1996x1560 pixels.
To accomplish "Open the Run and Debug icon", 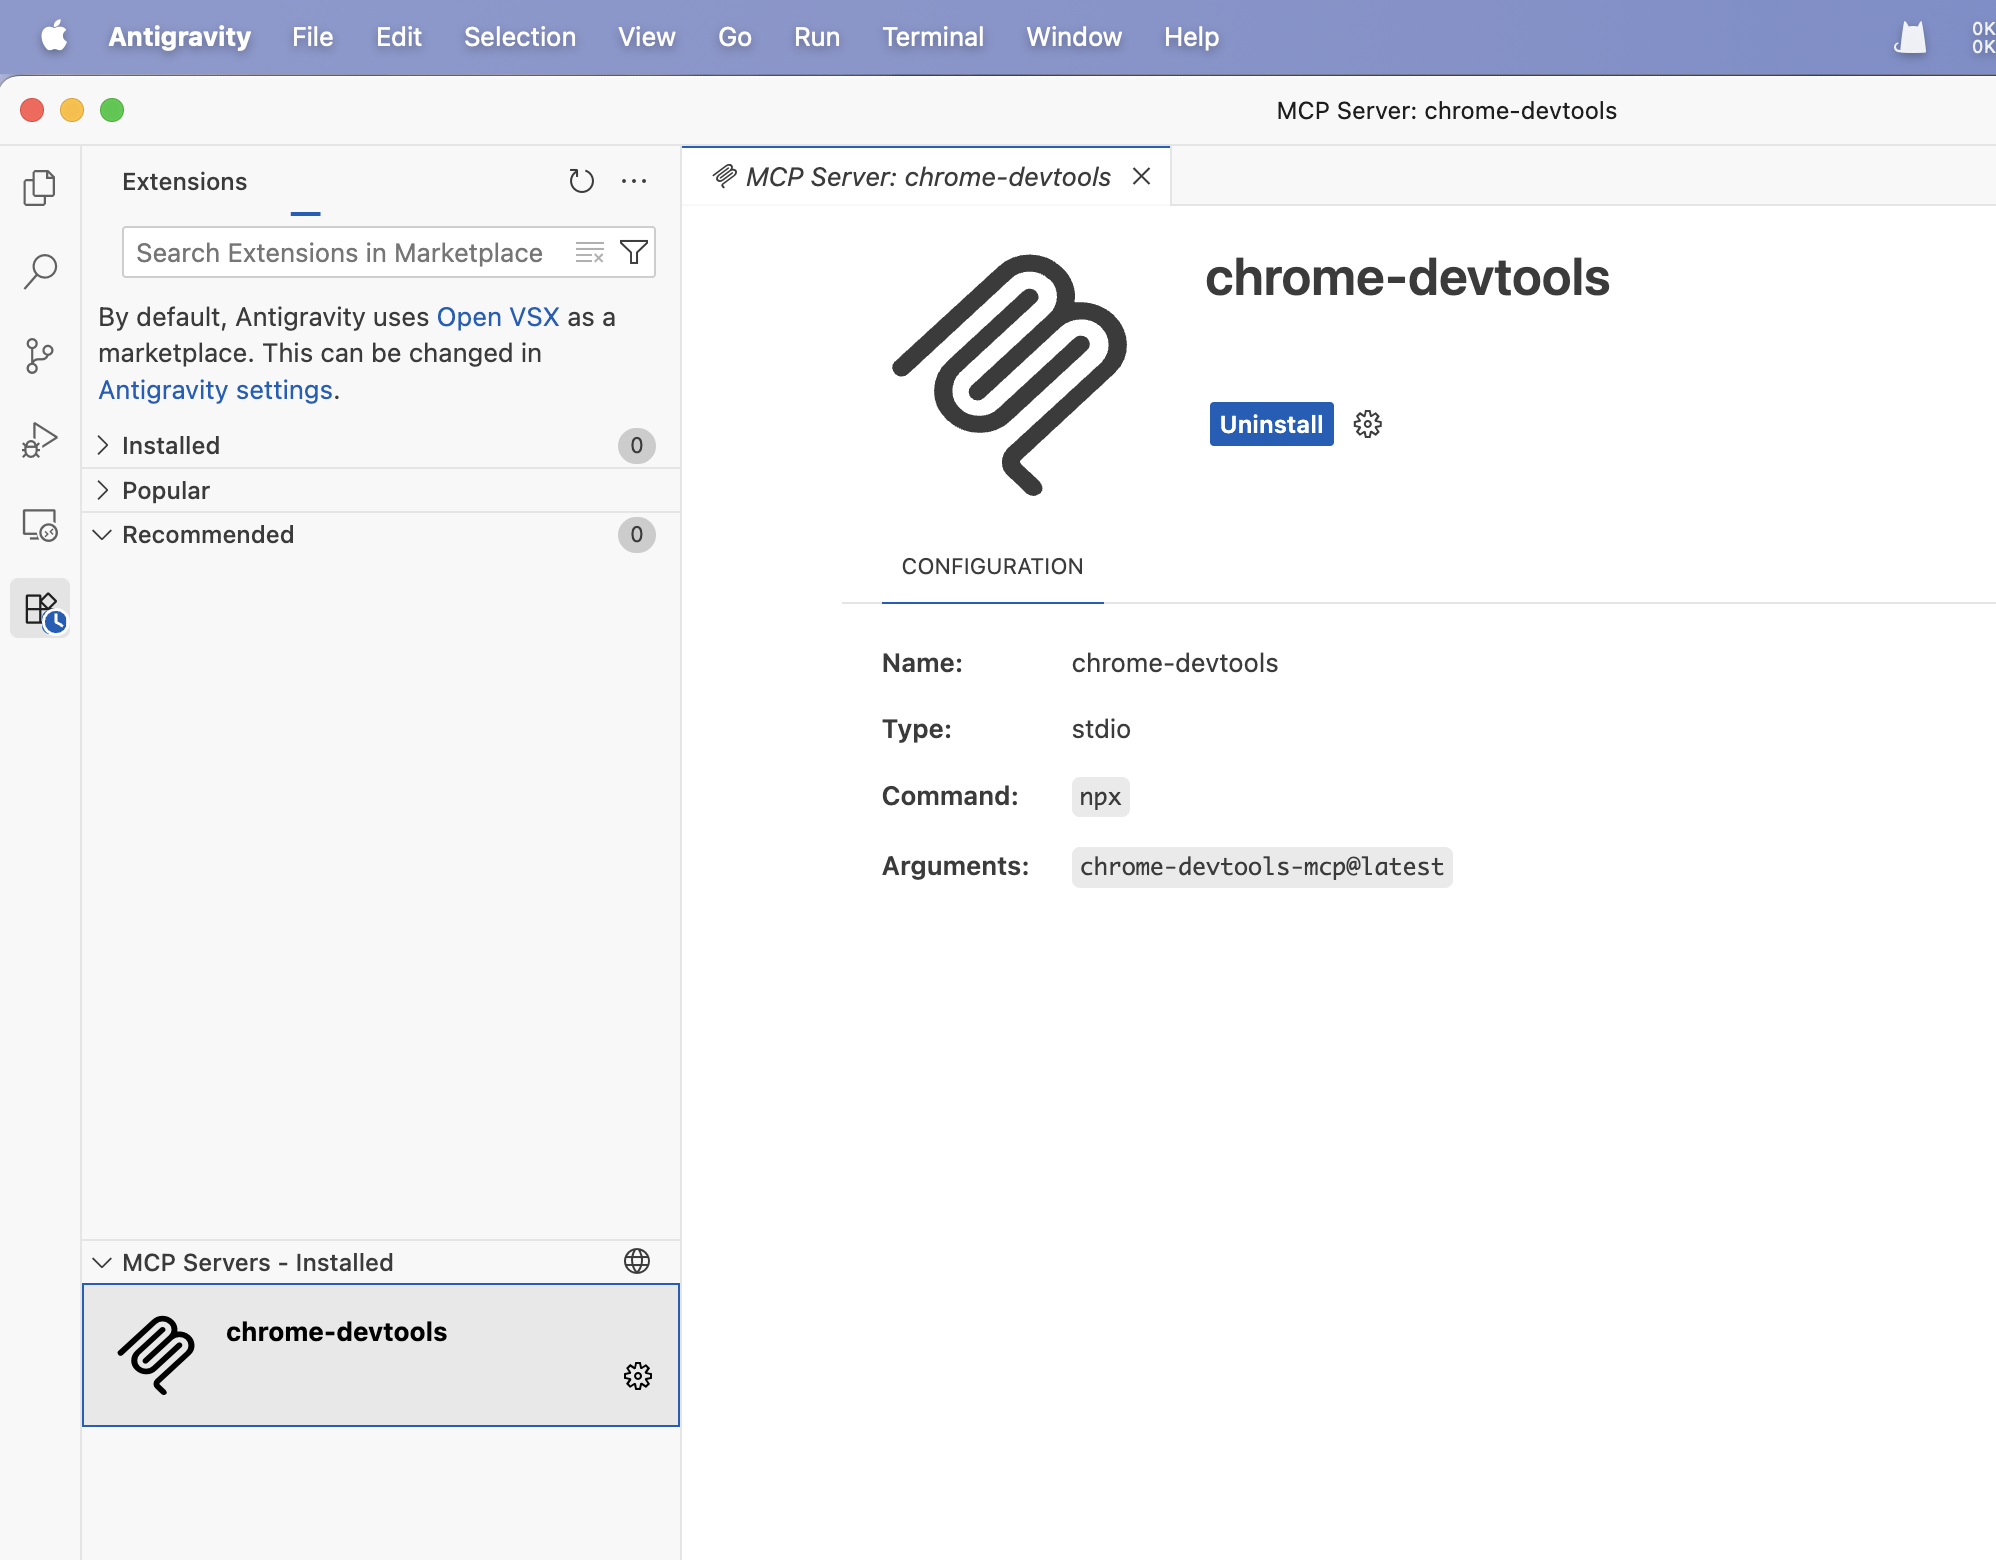I will (40, 440).
